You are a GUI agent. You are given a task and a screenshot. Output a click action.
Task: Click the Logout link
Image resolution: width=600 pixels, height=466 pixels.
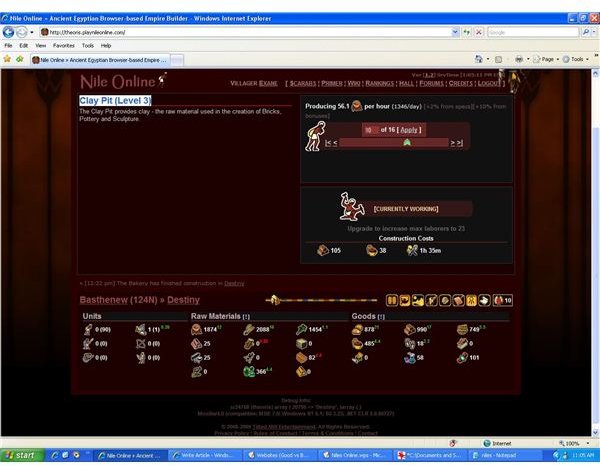(489, 83)
